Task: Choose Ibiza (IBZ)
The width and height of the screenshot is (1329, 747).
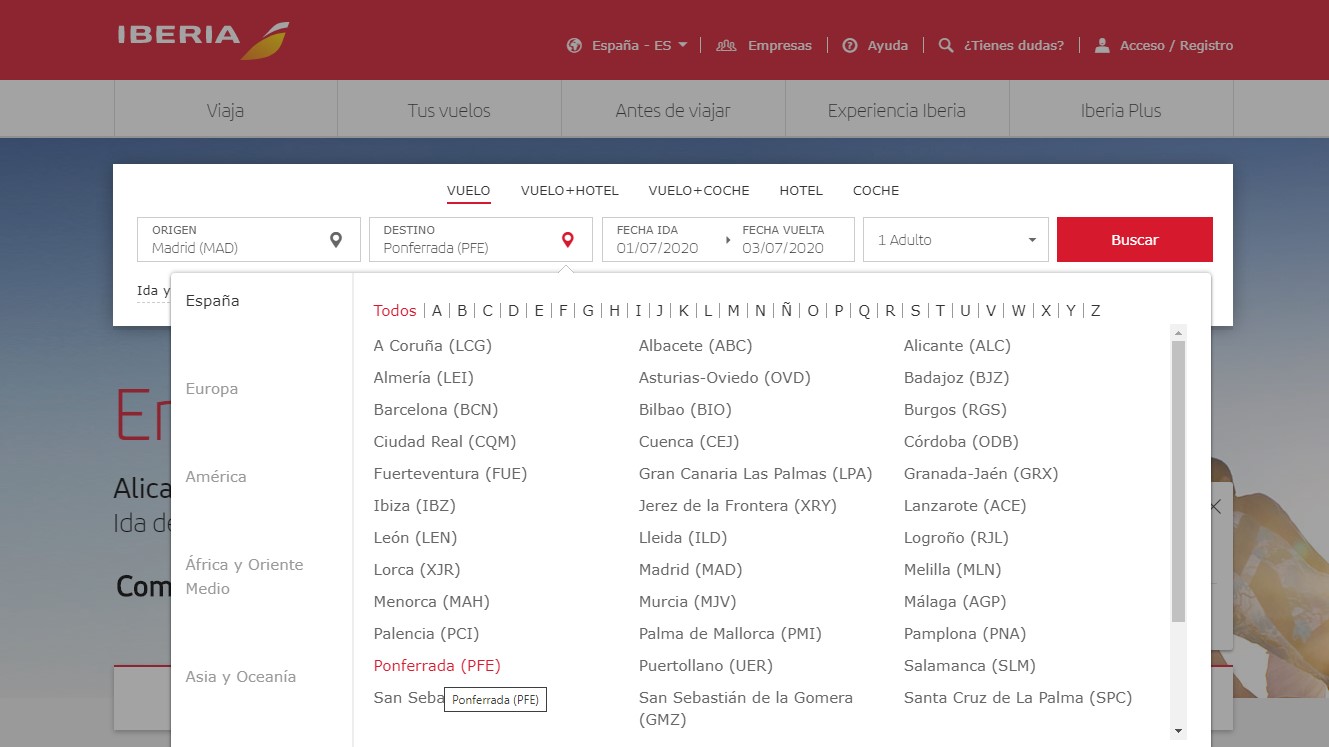Action: coord(414,506)
